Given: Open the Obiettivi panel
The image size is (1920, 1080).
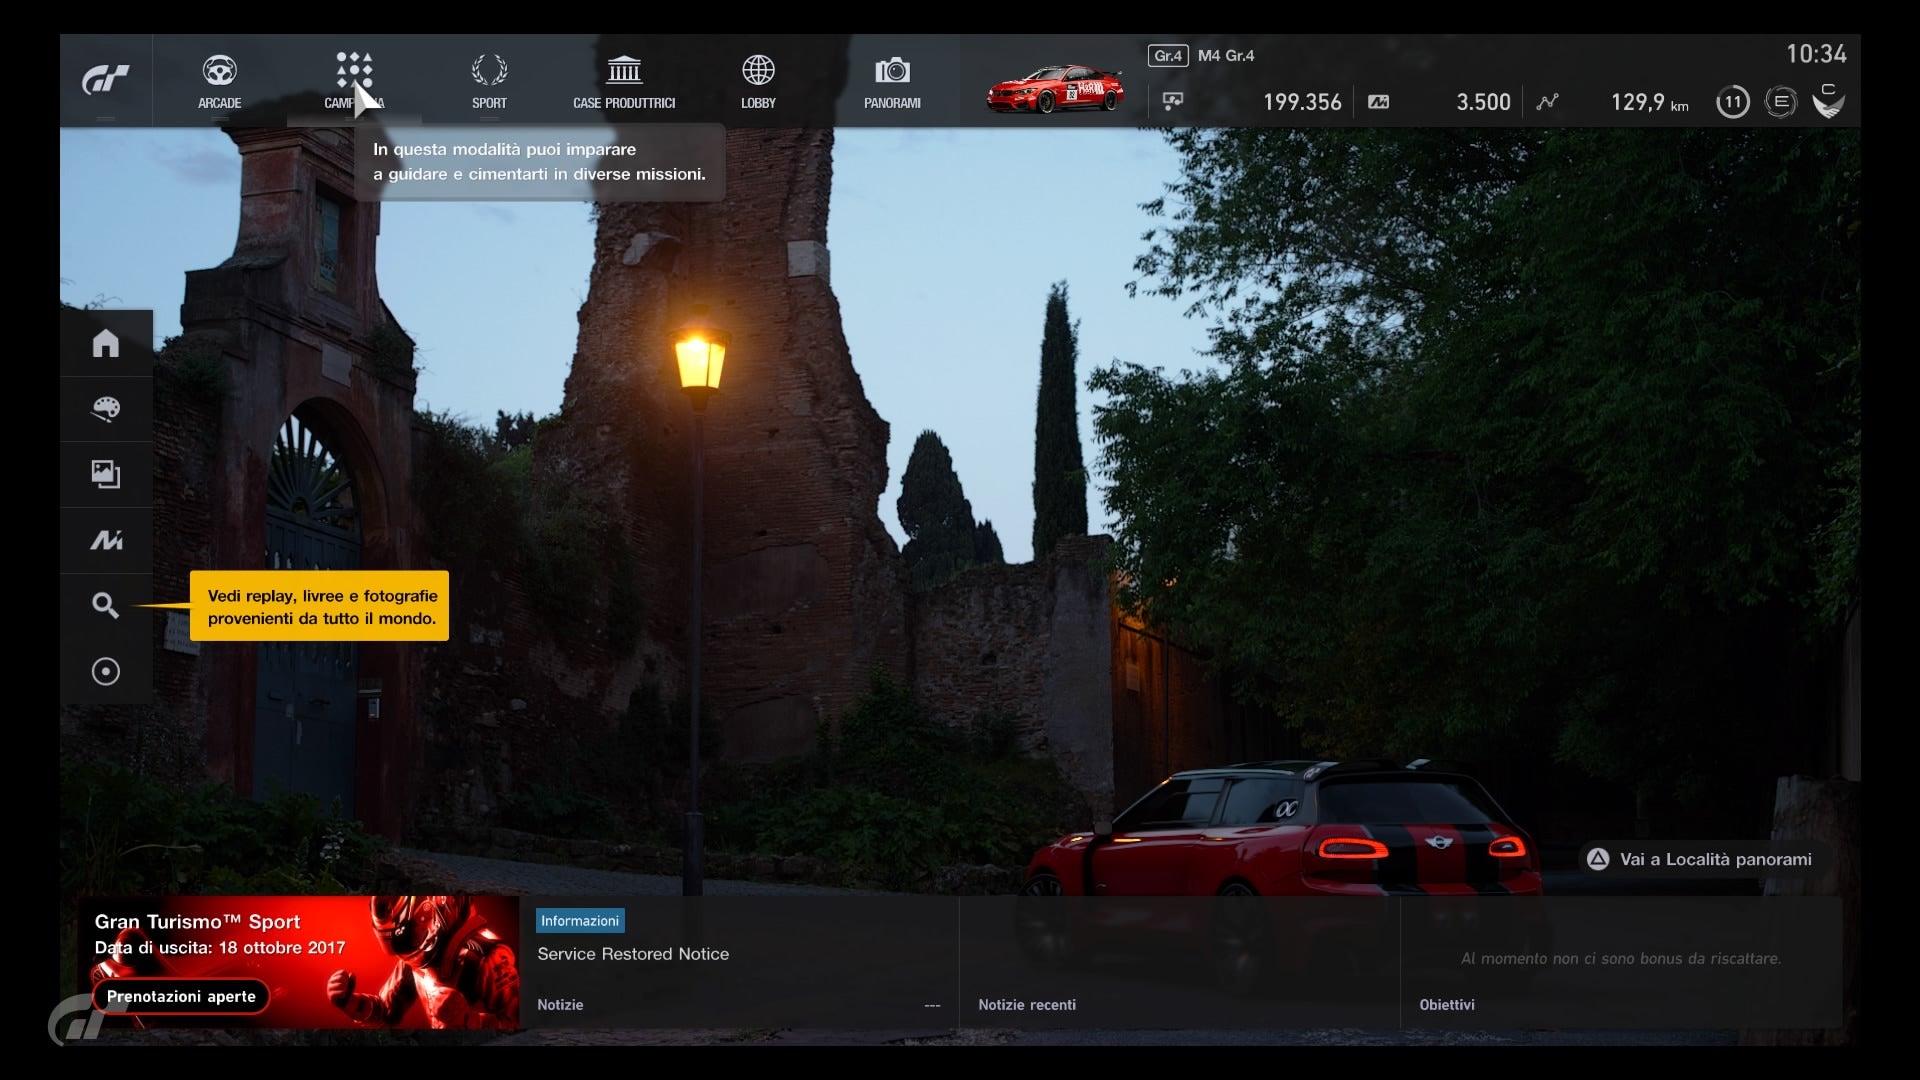Looking at the screenshot, I should tap(1621, 962).
